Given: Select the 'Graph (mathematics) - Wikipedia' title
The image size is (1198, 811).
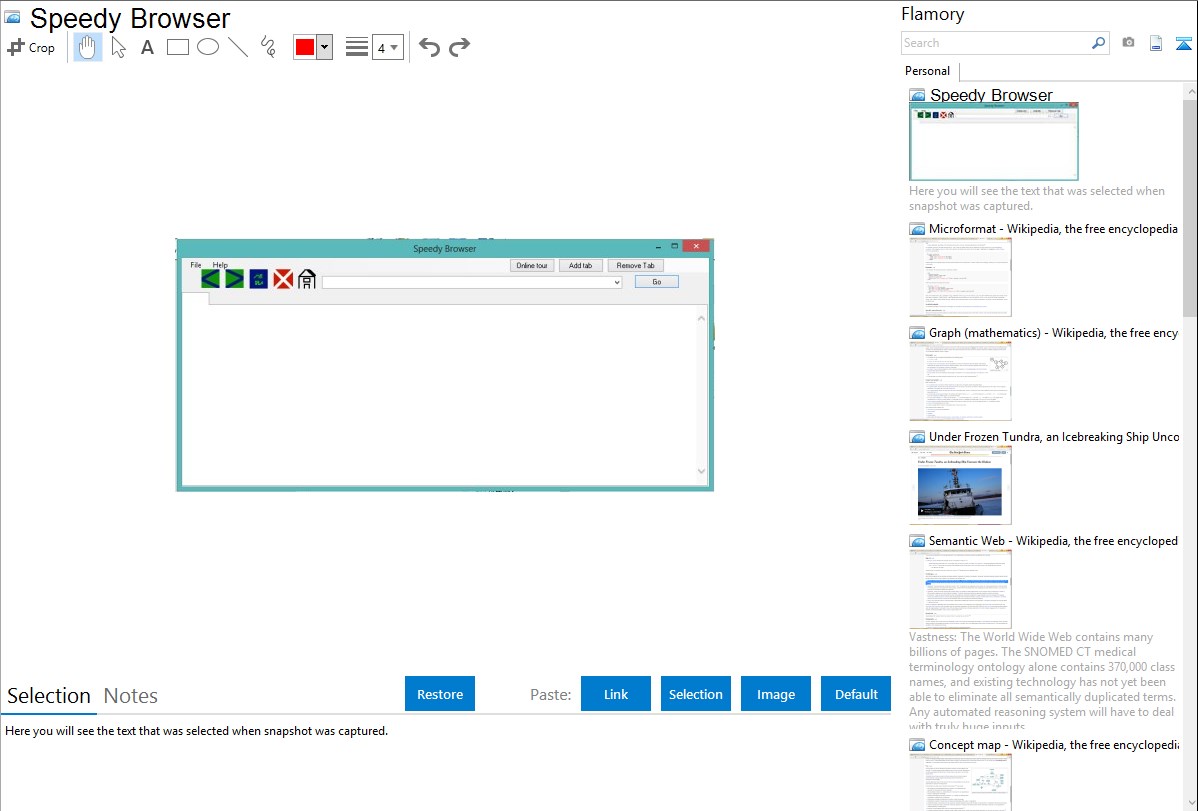Looking at the screenshot, I should pos(1053,333).
